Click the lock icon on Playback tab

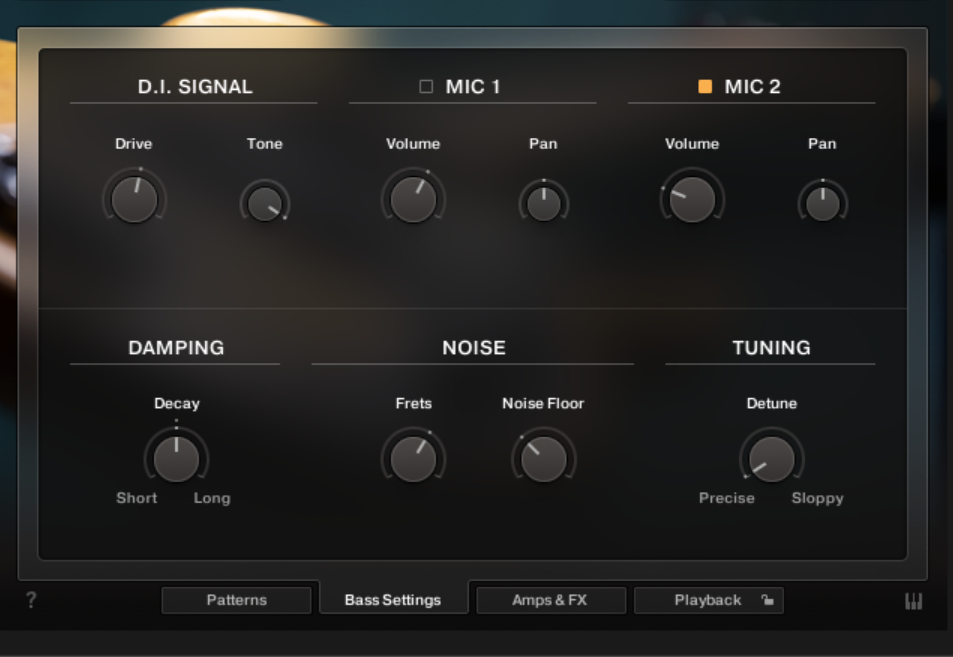coord(768,600)
